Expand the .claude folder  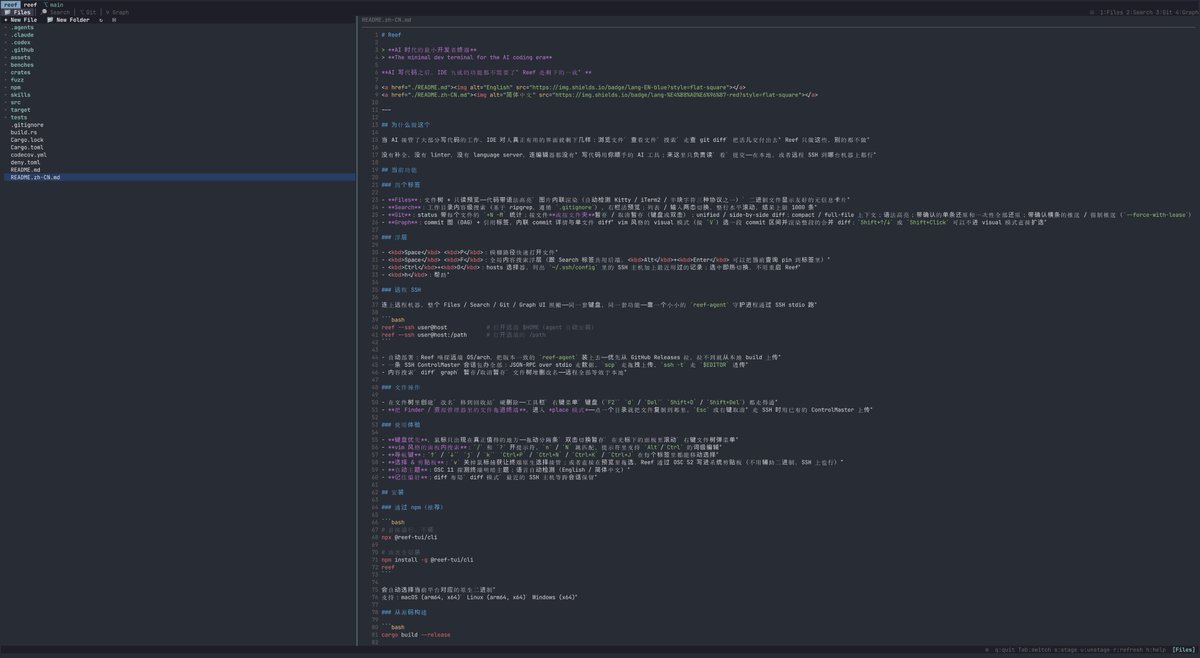tap(22, 35)
